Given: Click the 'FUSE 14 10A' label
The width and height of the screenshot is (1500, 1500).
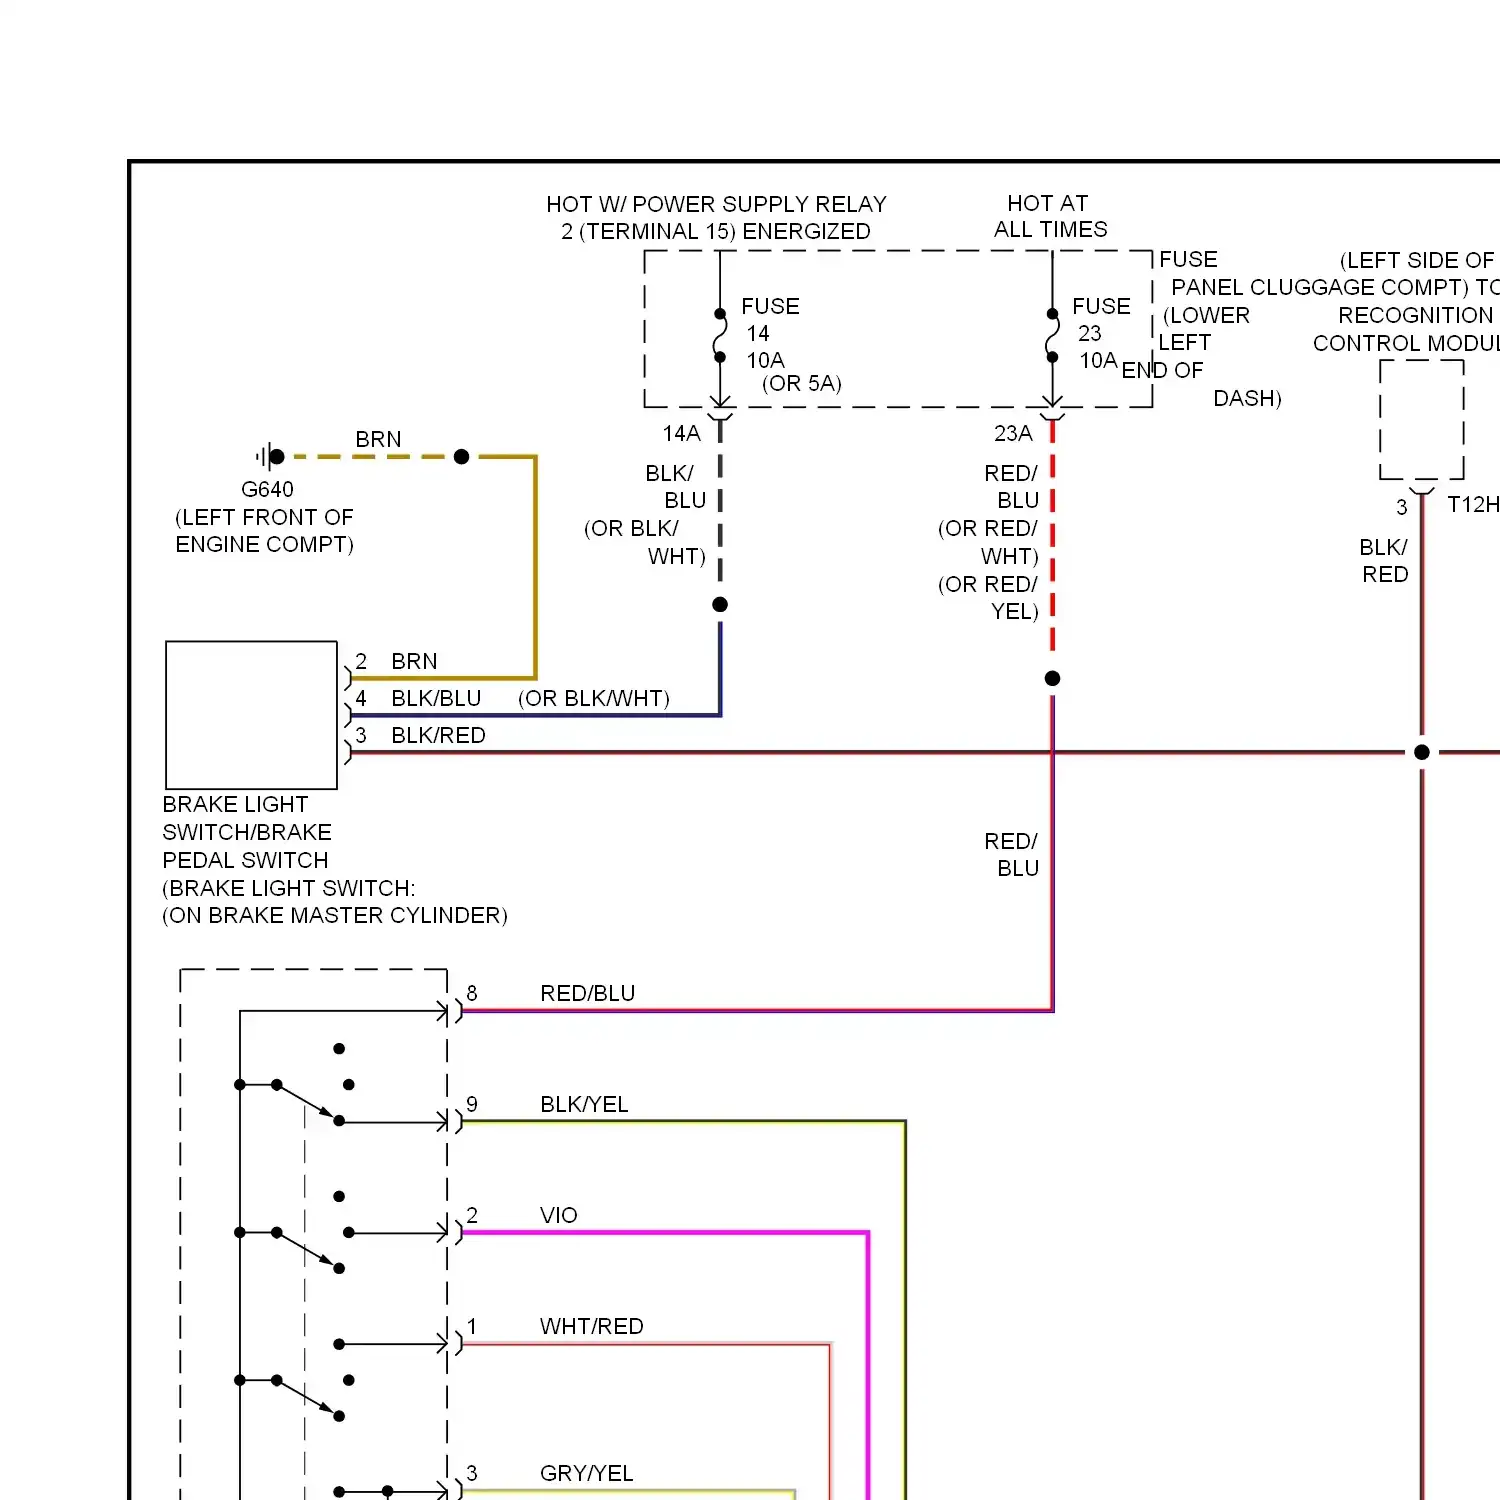Looking at the screenshot, I should [x=770, y=332].
